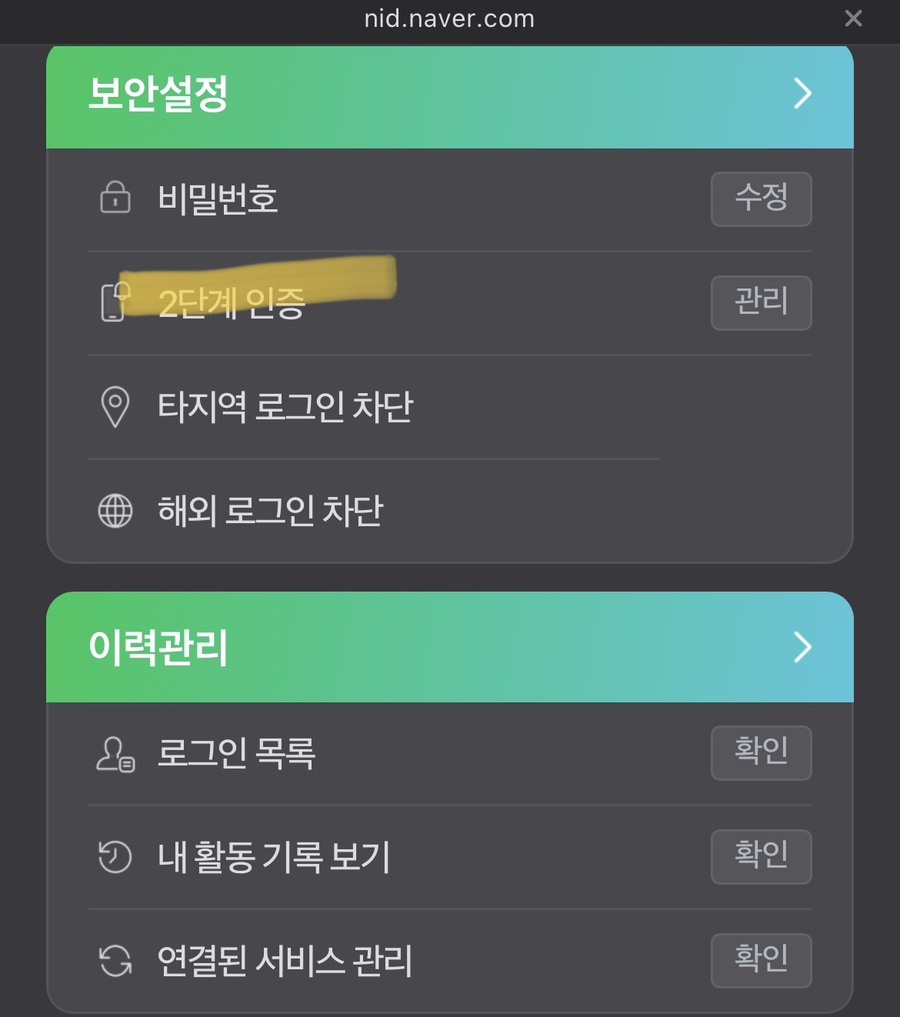Click the 수정 button for password
The image size is (900, 1017).
761,199
